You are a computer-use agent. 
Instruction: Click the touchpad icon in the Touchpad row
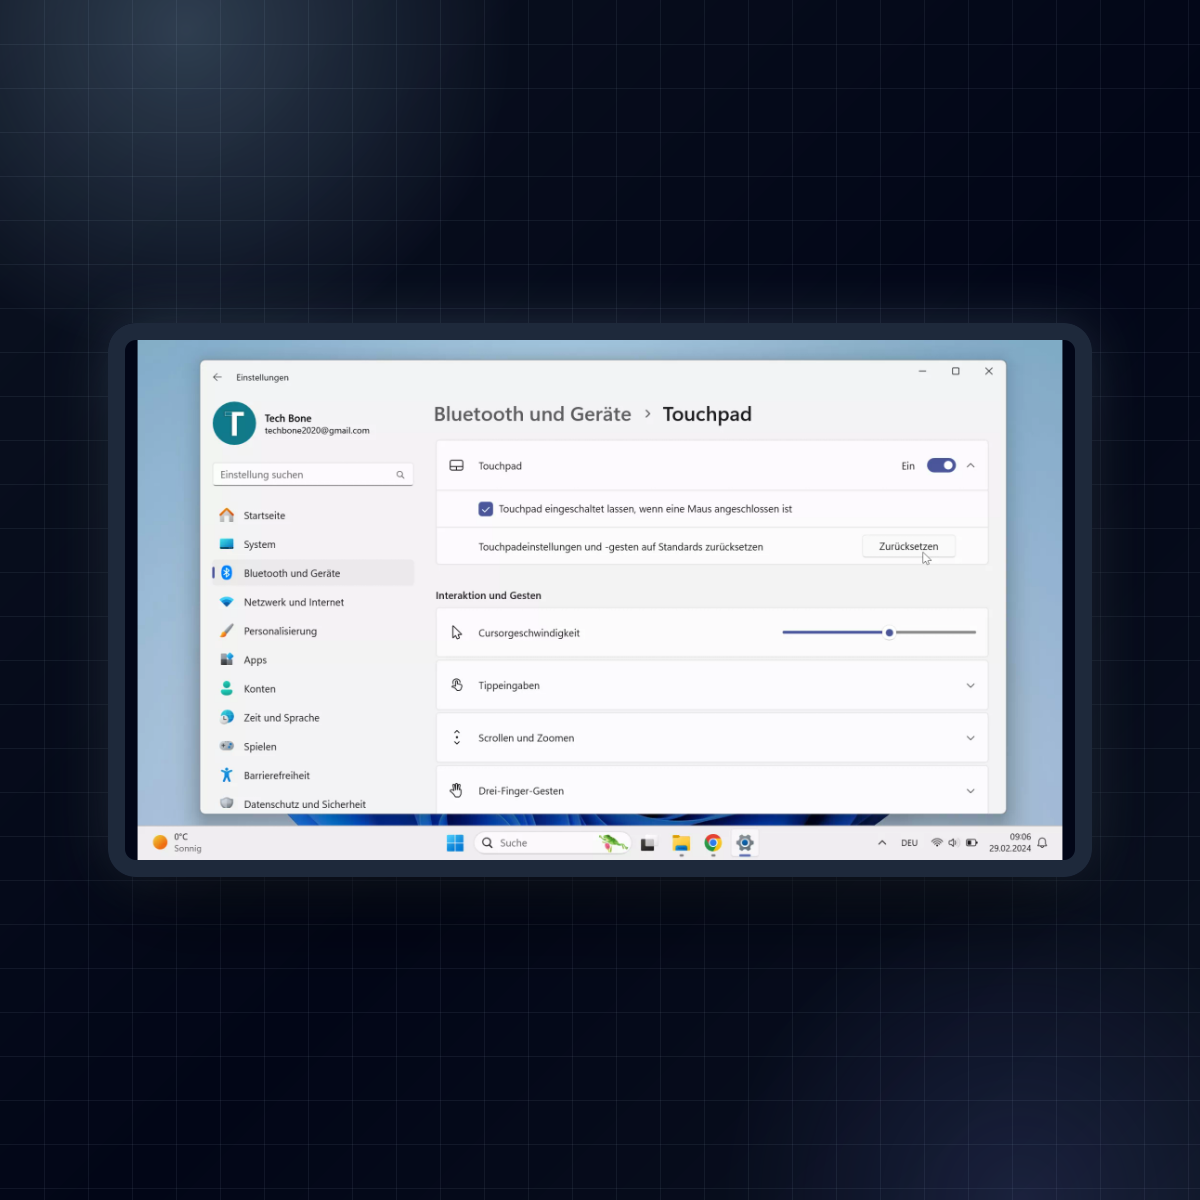point(456,466)
